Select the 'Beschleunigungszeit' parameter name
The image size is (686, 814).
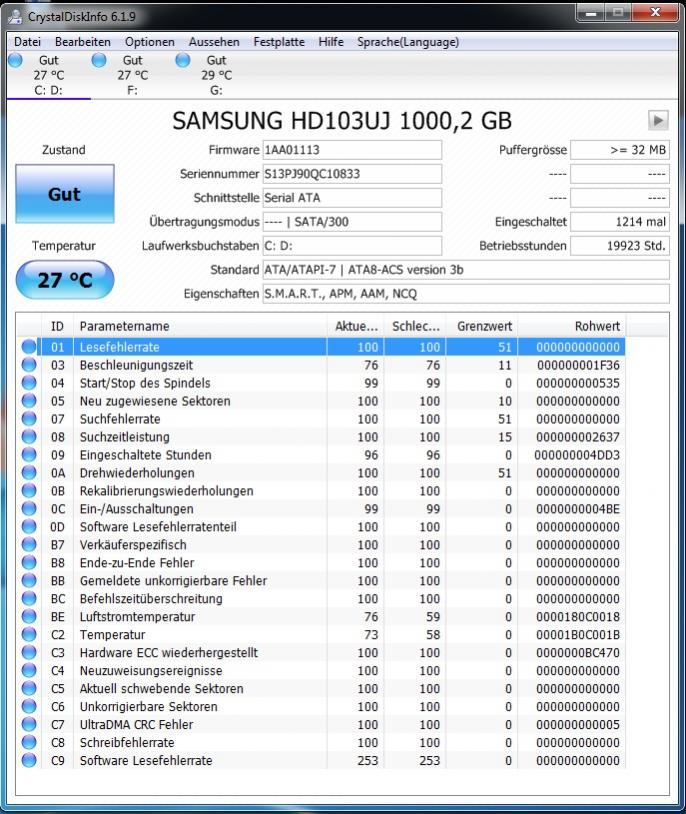[x=136, y=365]
